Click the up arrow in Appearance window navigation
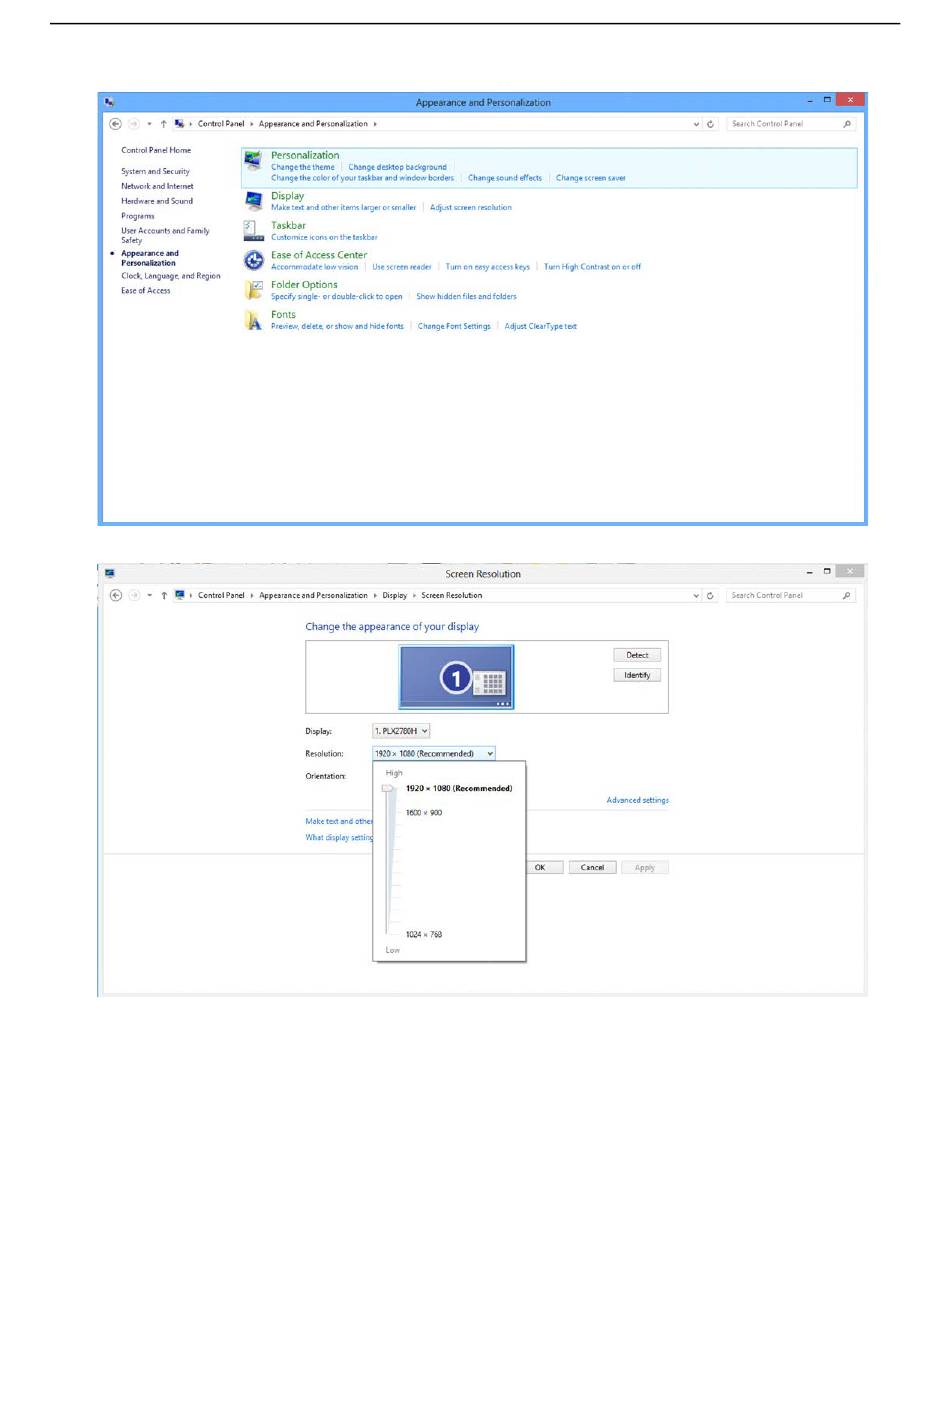The width and height of the screenshot is (950, 1408). click(x=164, y=124)
